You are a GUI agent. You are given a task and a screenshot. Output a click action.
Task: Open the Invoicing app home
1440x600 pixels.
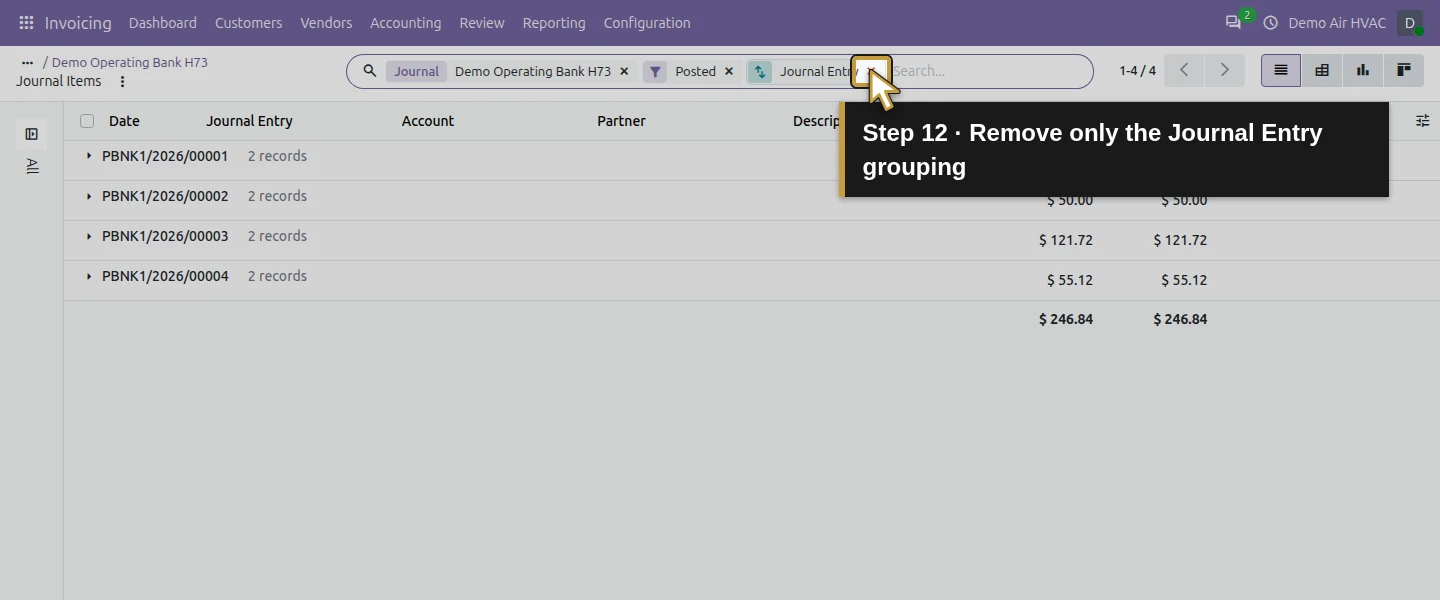coord(78,22)
